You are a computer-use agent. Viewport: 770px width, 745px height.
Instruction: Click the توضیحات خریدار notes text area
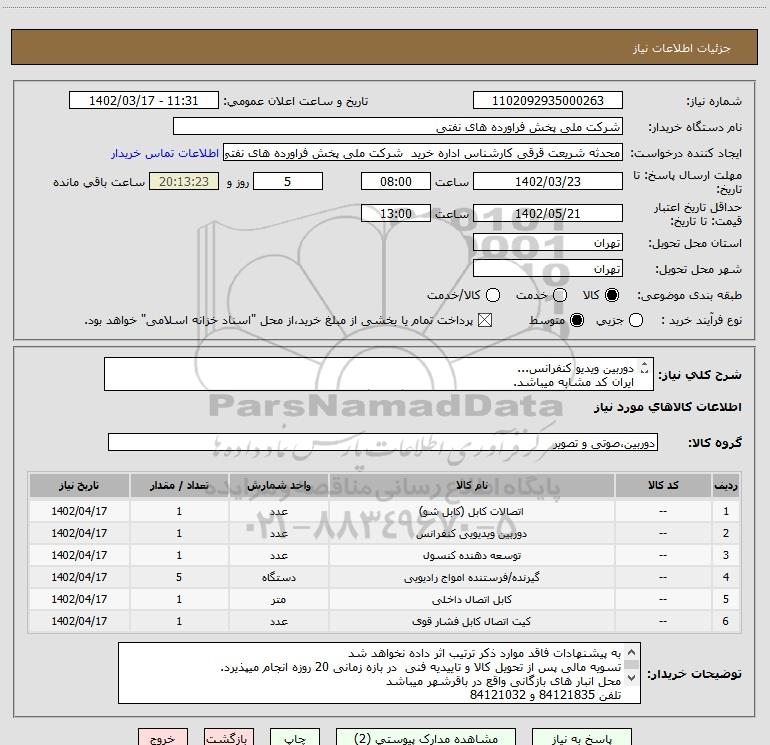tap(379, 673)
